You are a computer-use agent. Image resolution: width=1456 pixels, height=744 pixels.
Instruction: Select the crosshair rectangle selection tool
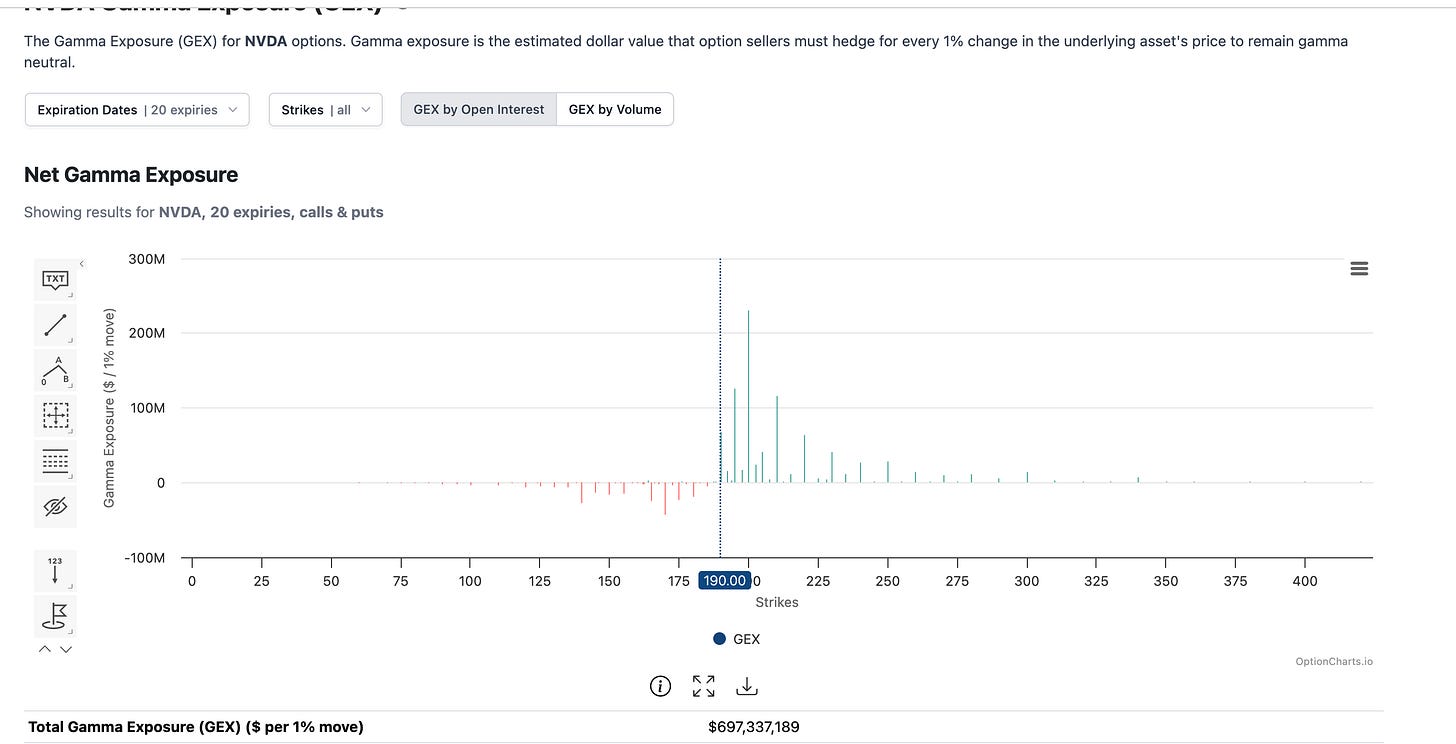point(55,415)
